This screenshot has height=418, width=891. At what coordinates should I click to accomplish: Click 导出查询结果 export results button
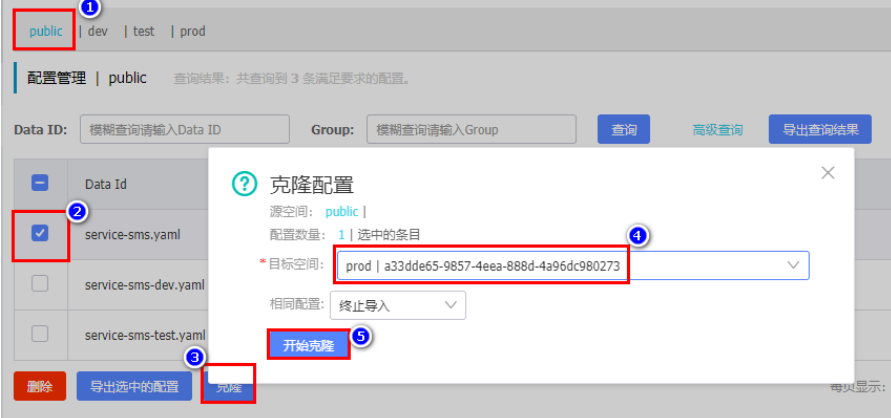click(820, 129)
